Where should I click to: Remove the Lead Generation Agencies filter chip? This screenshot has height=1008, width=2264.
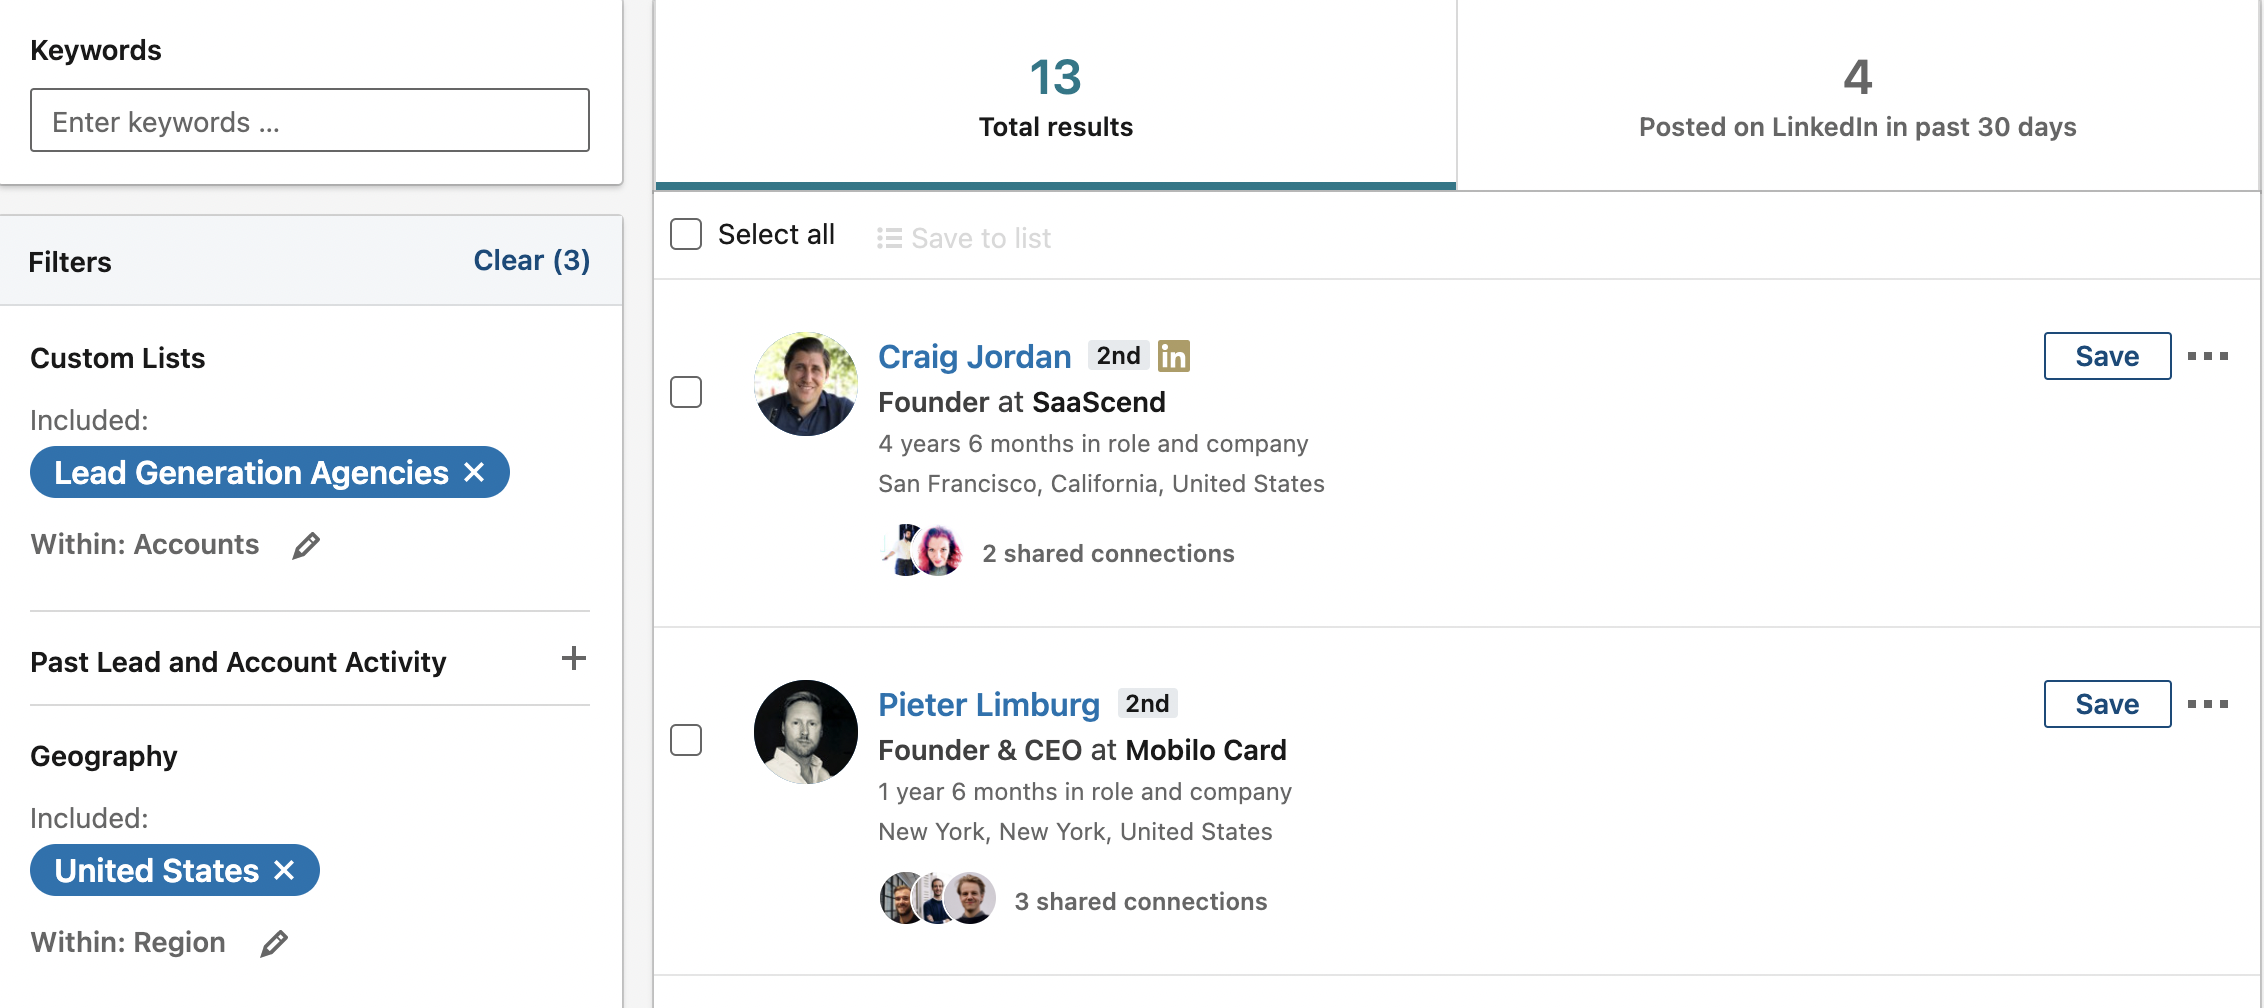tap(474, 472)
